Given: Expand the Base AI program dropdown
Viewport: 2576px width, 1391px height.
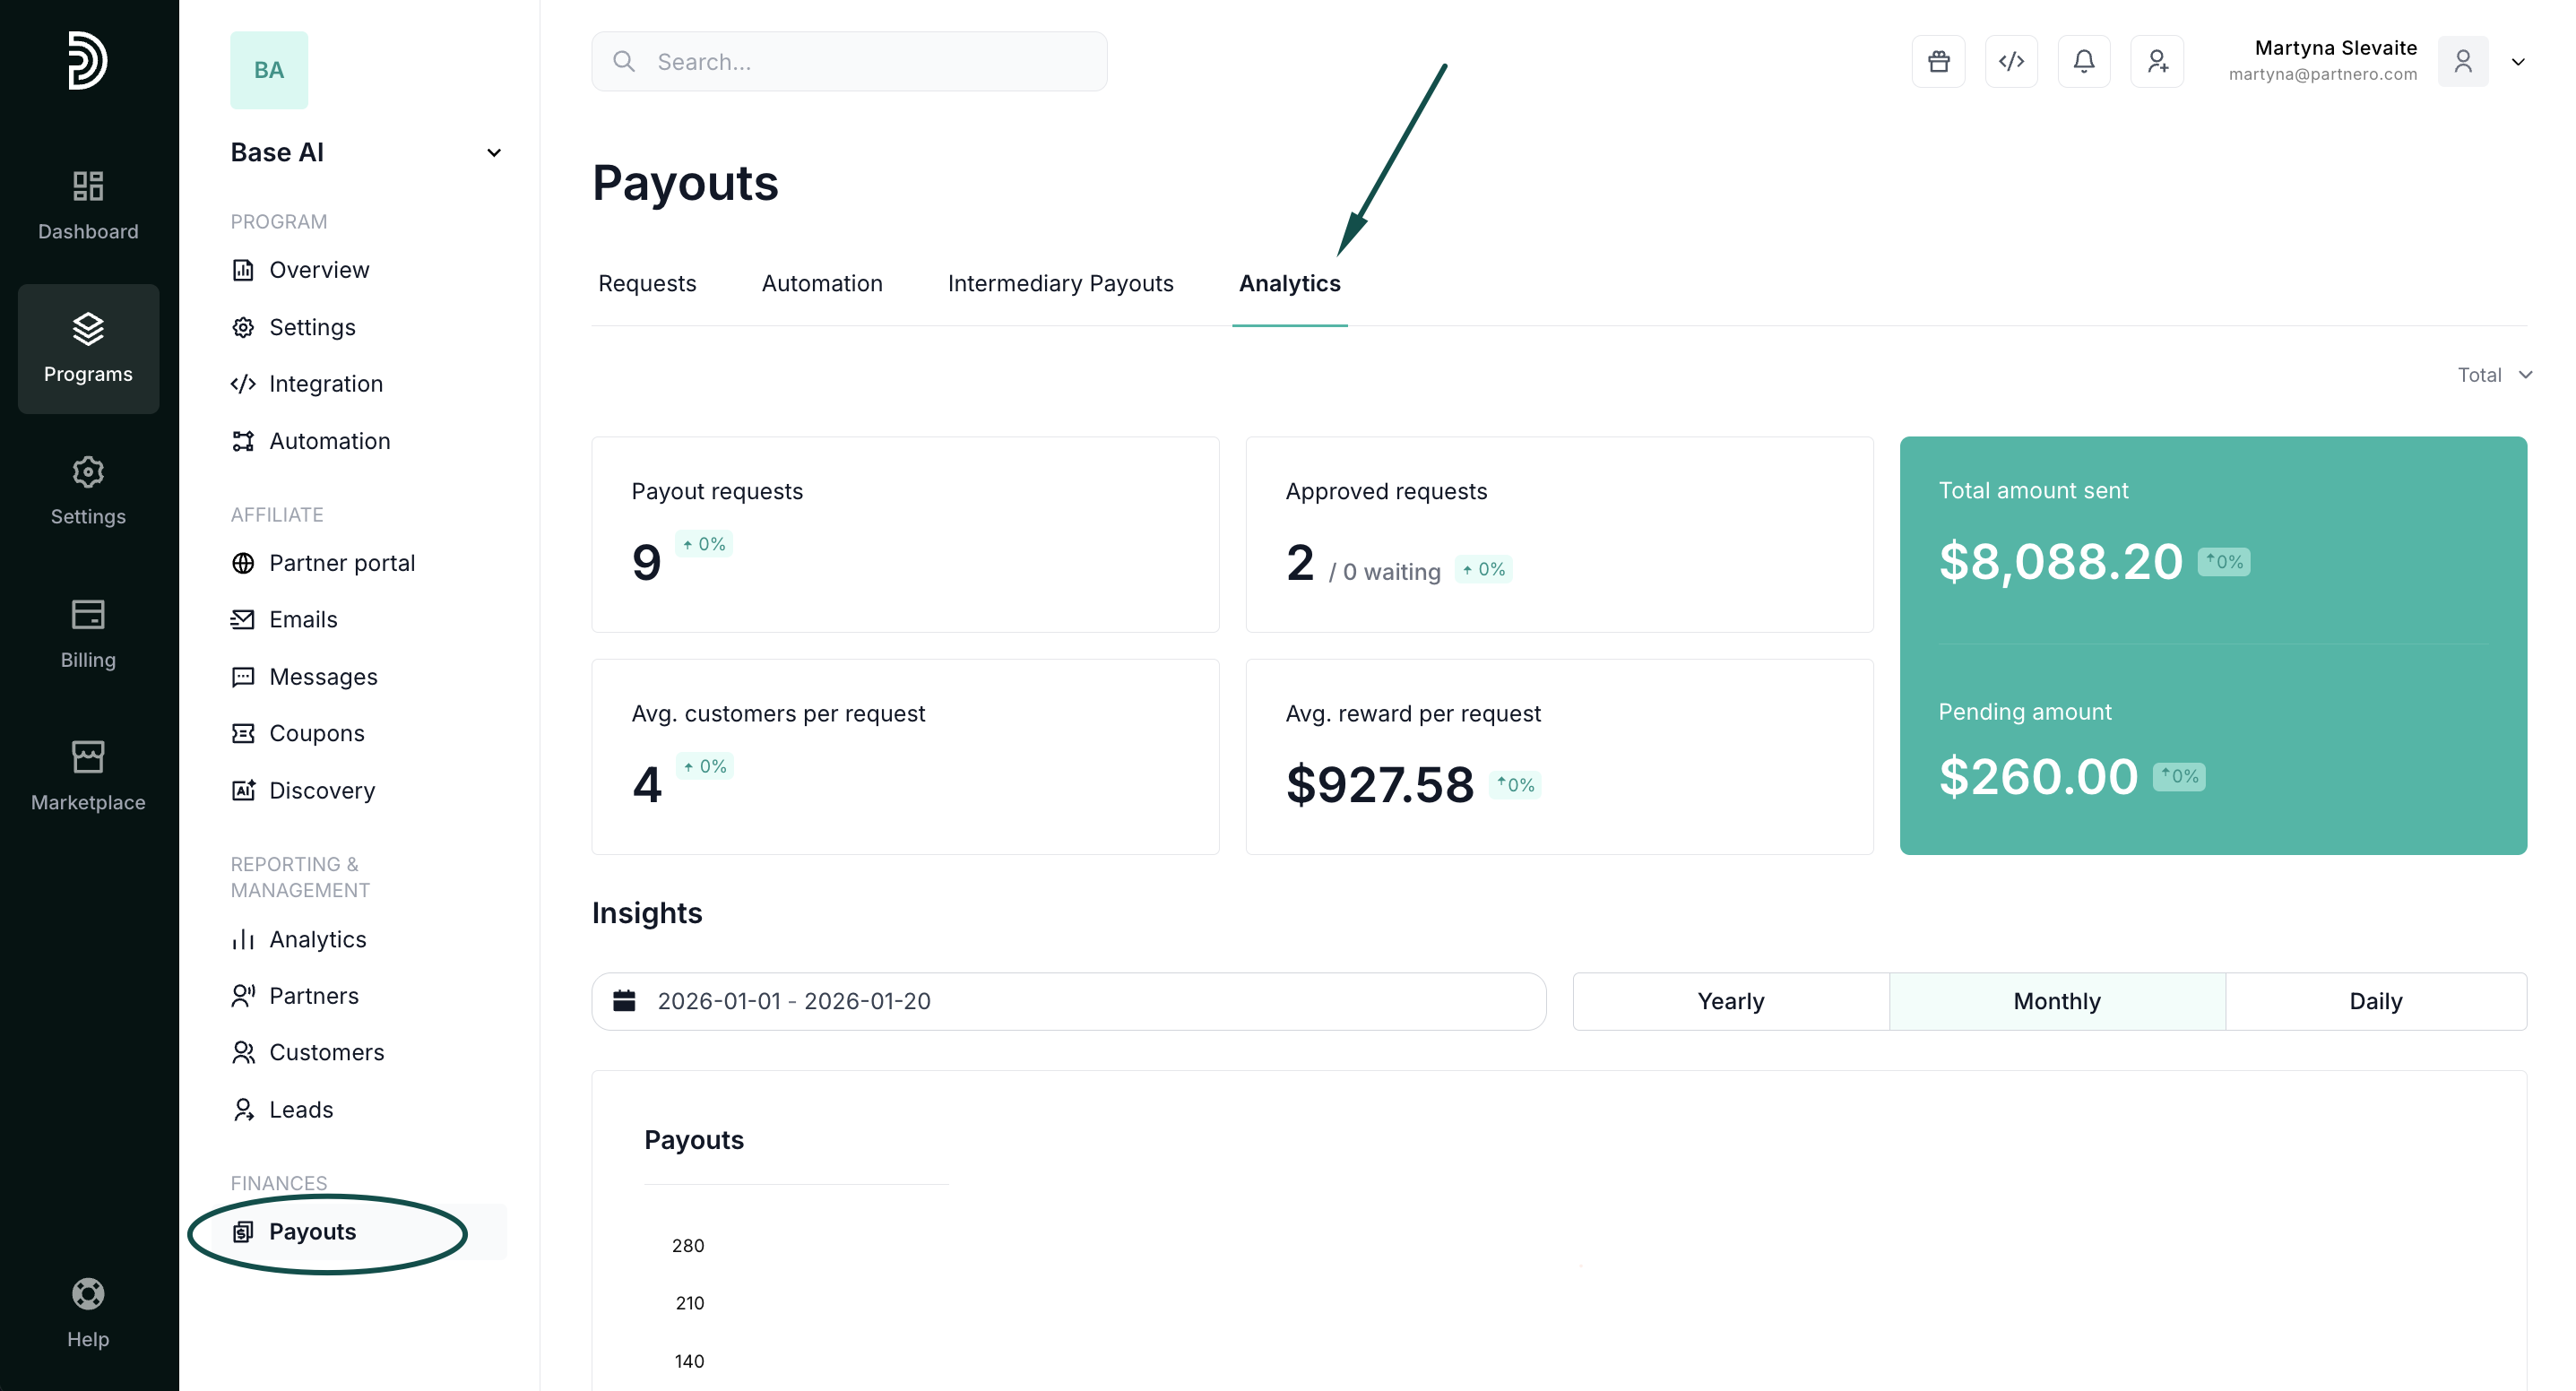Looking at the screenshot, I should click(493, 153).
